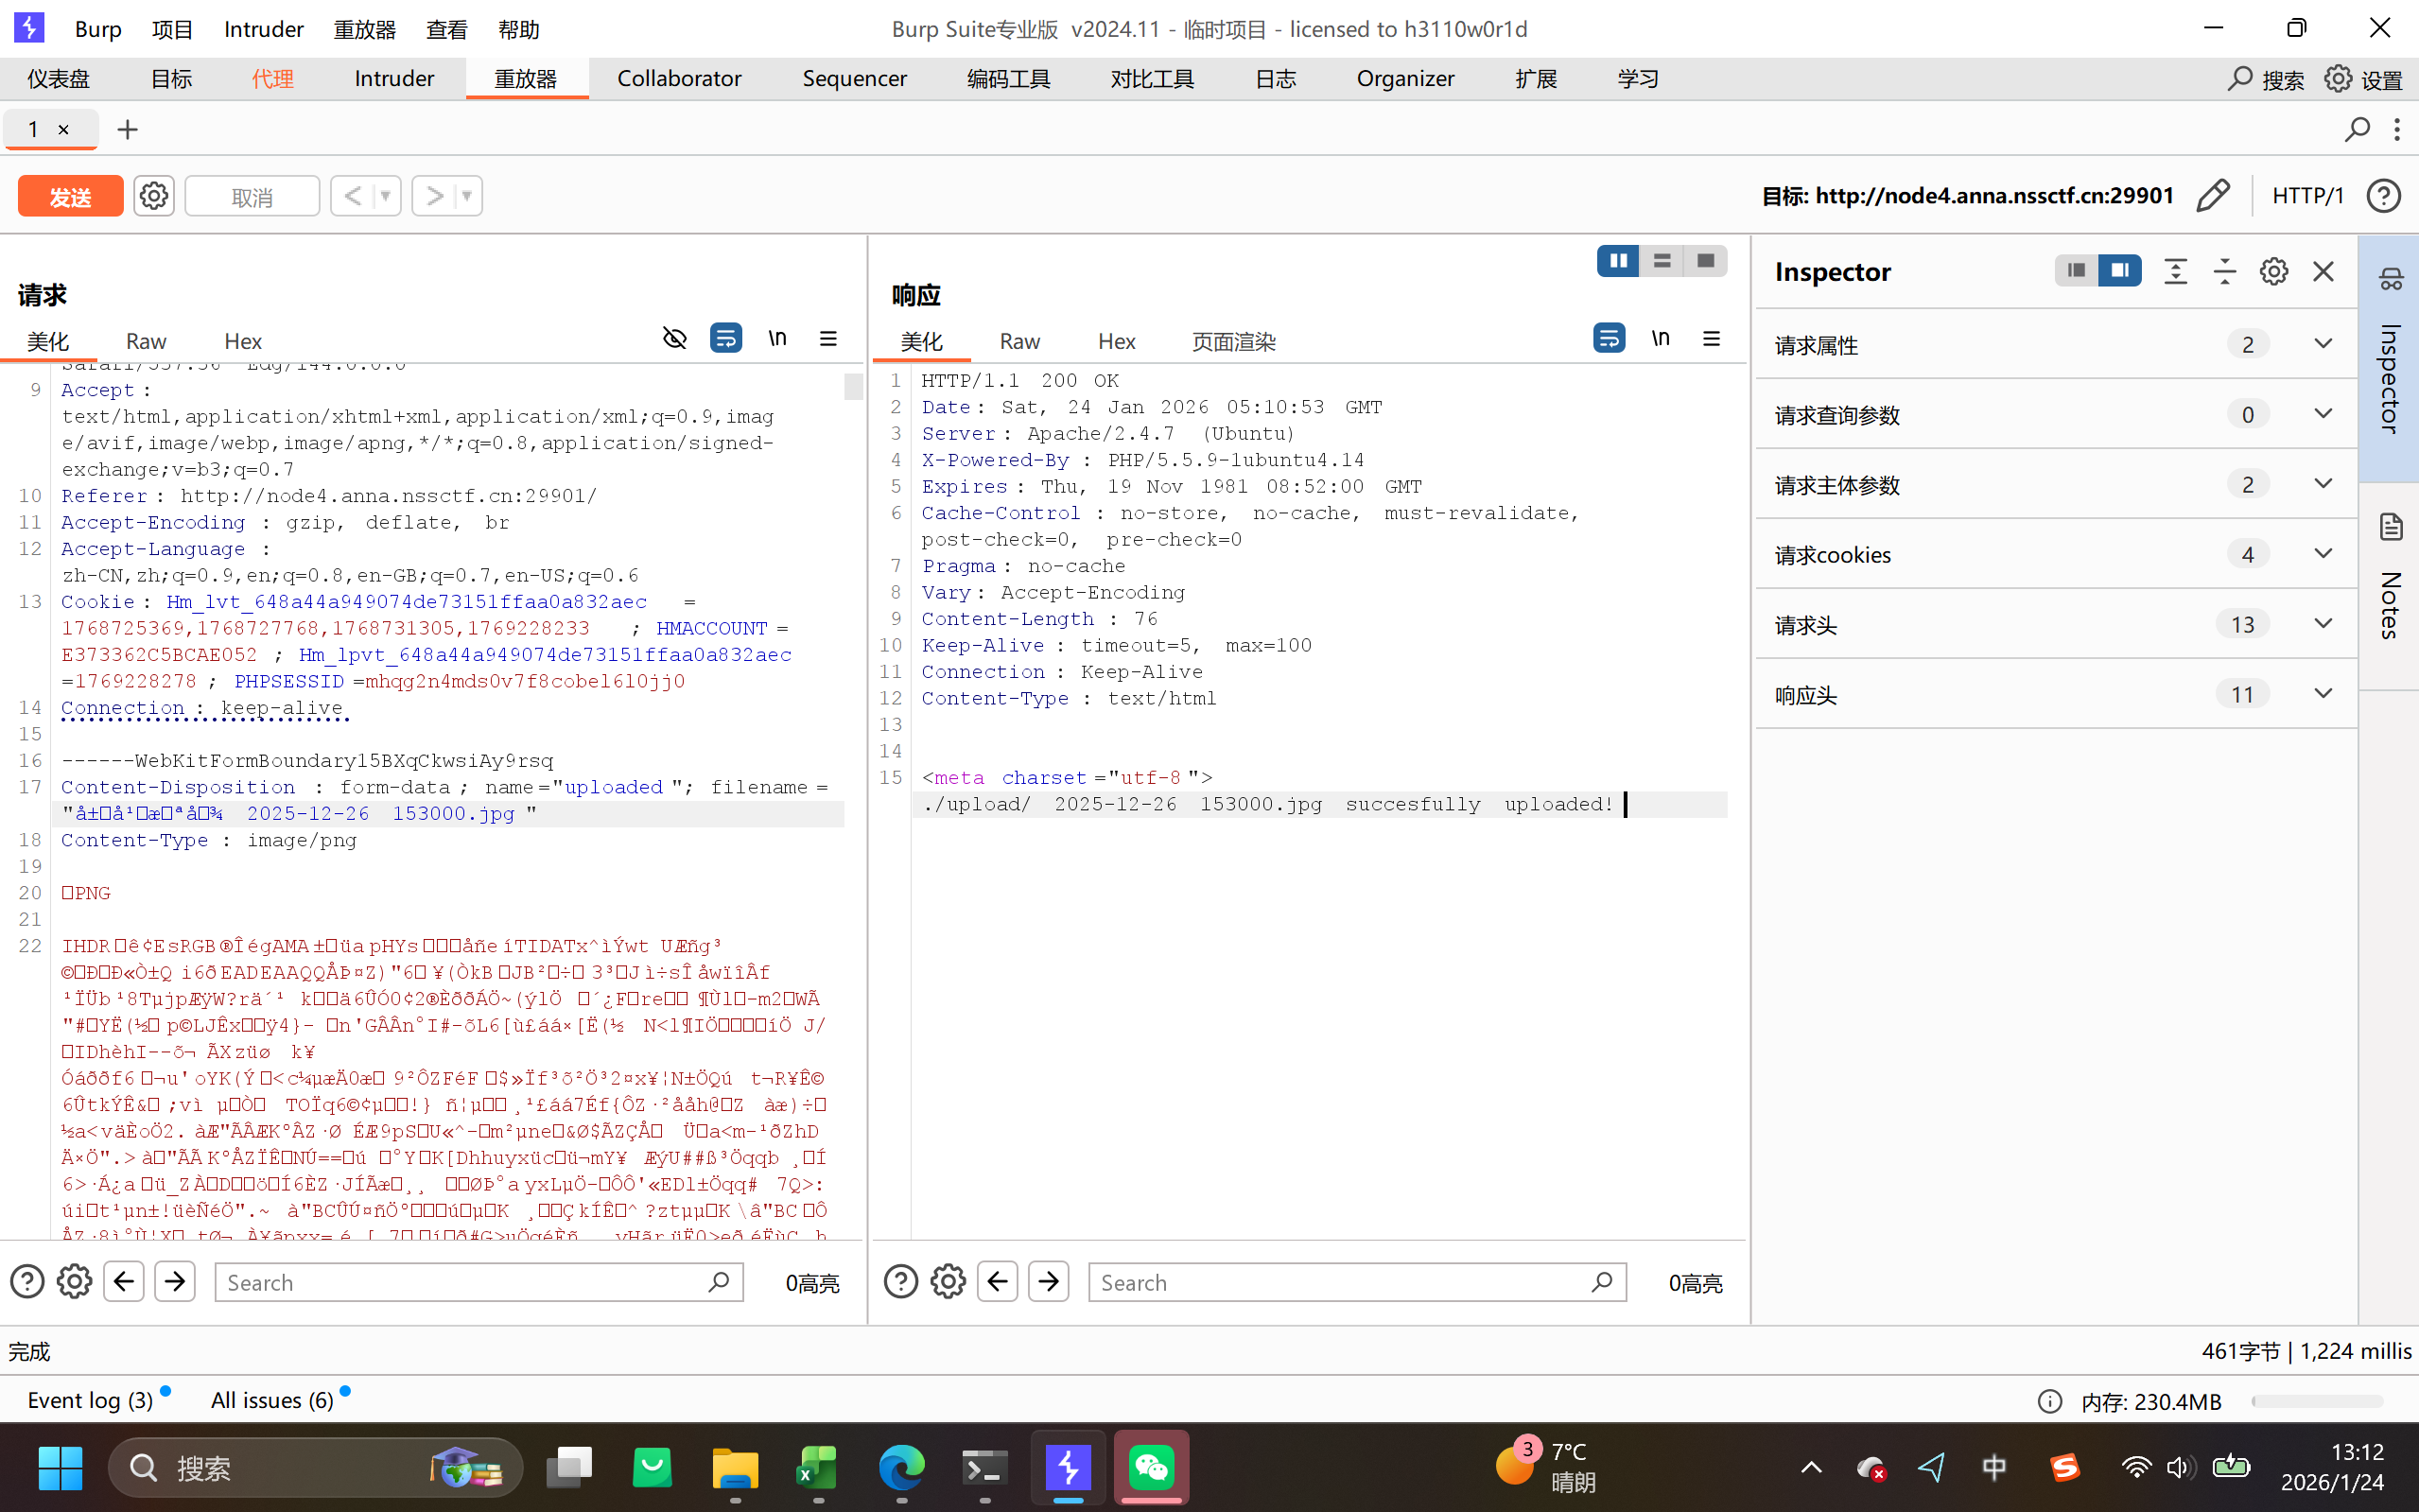This screenshot has height=1512, width=2419.
Task: Expand the 响应头 section
Action: pos(2322,694)
